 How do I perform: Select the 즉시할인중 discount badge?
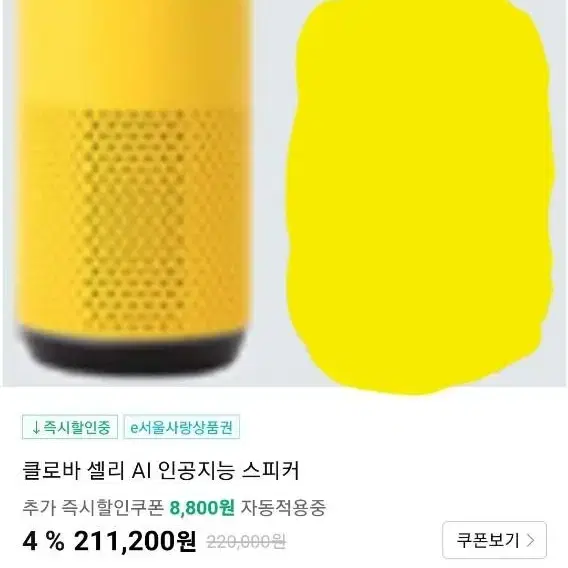click(70, 427)
